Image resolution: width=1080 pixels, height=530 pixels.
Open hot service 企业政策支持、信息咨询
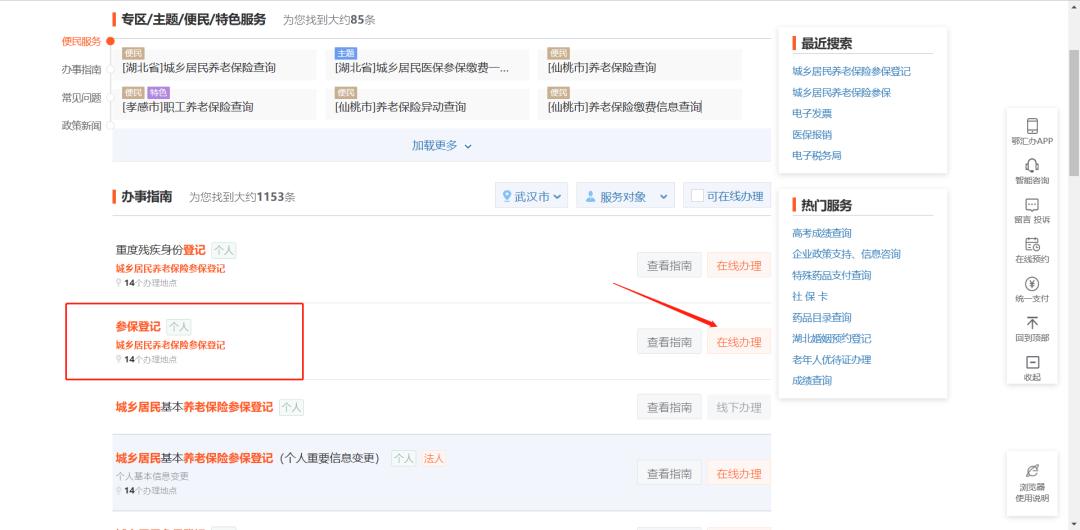click(847, 254)
